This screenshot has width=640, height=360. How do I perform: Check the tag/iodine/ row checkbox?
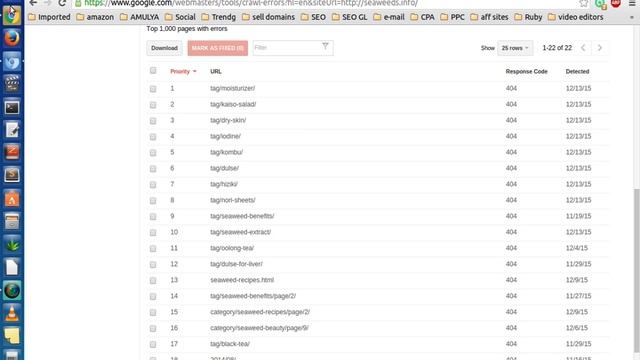pos(153,136)
